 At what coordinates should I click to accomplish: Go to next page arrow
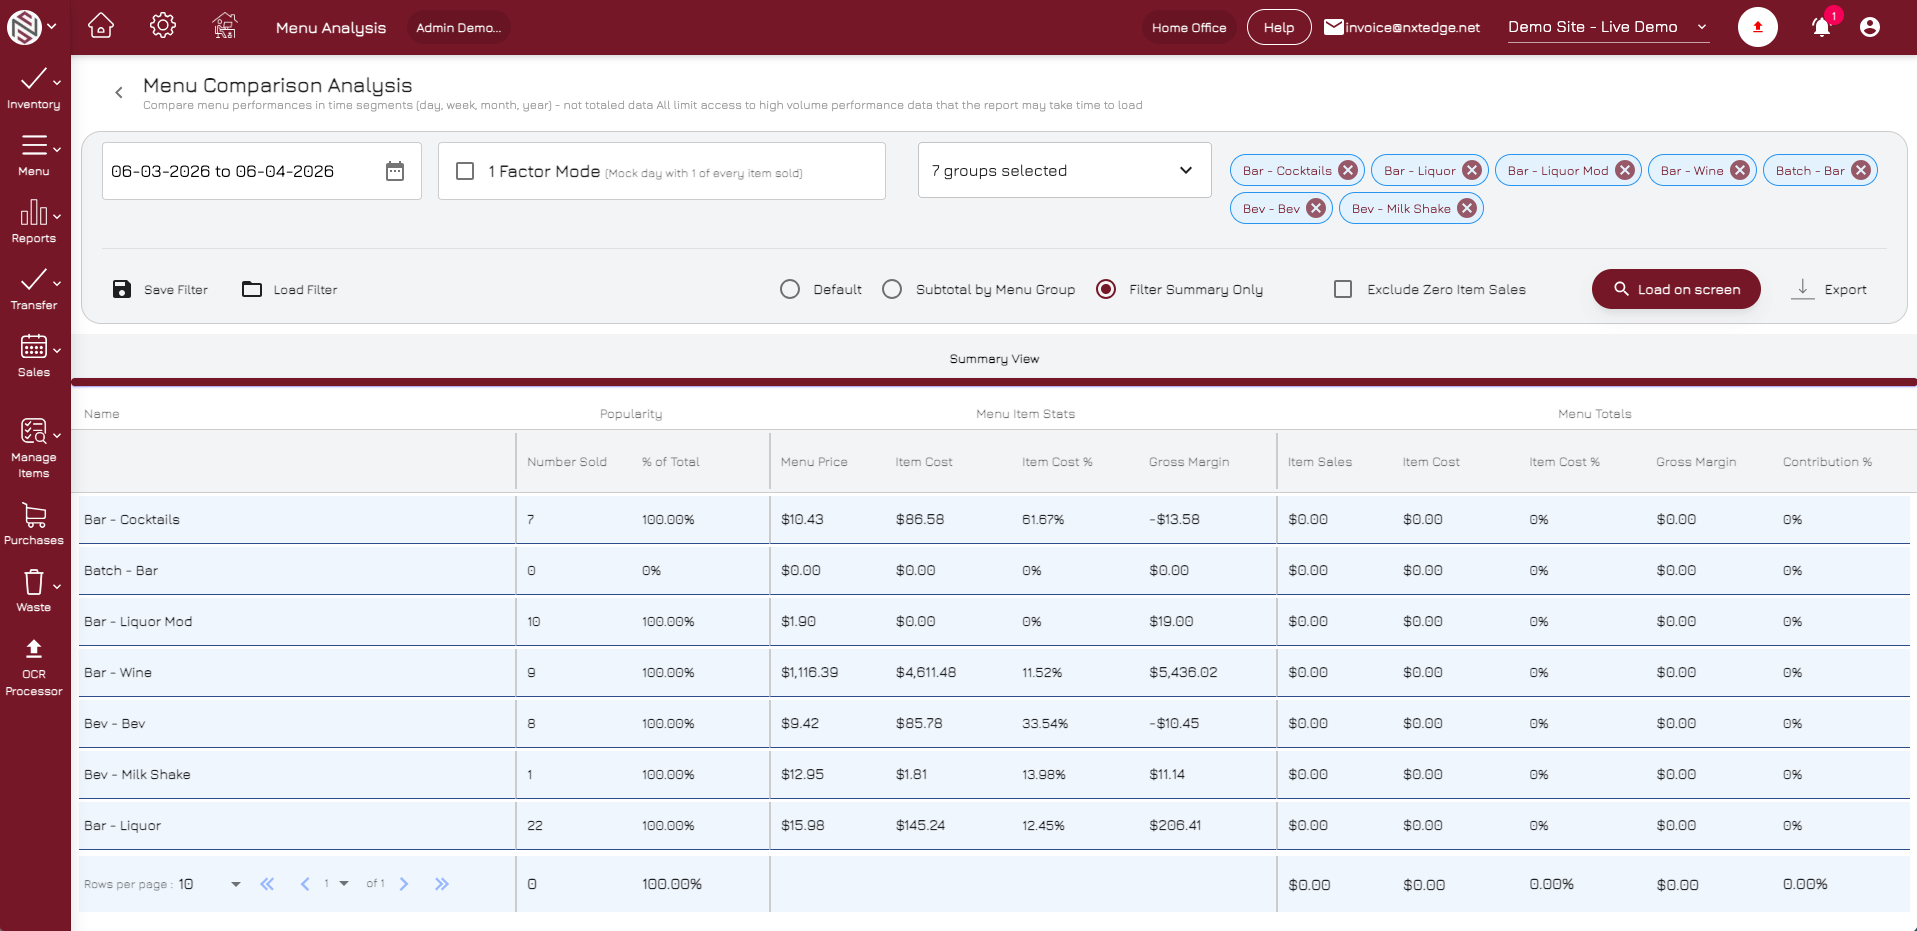click(x=404, y=884)
